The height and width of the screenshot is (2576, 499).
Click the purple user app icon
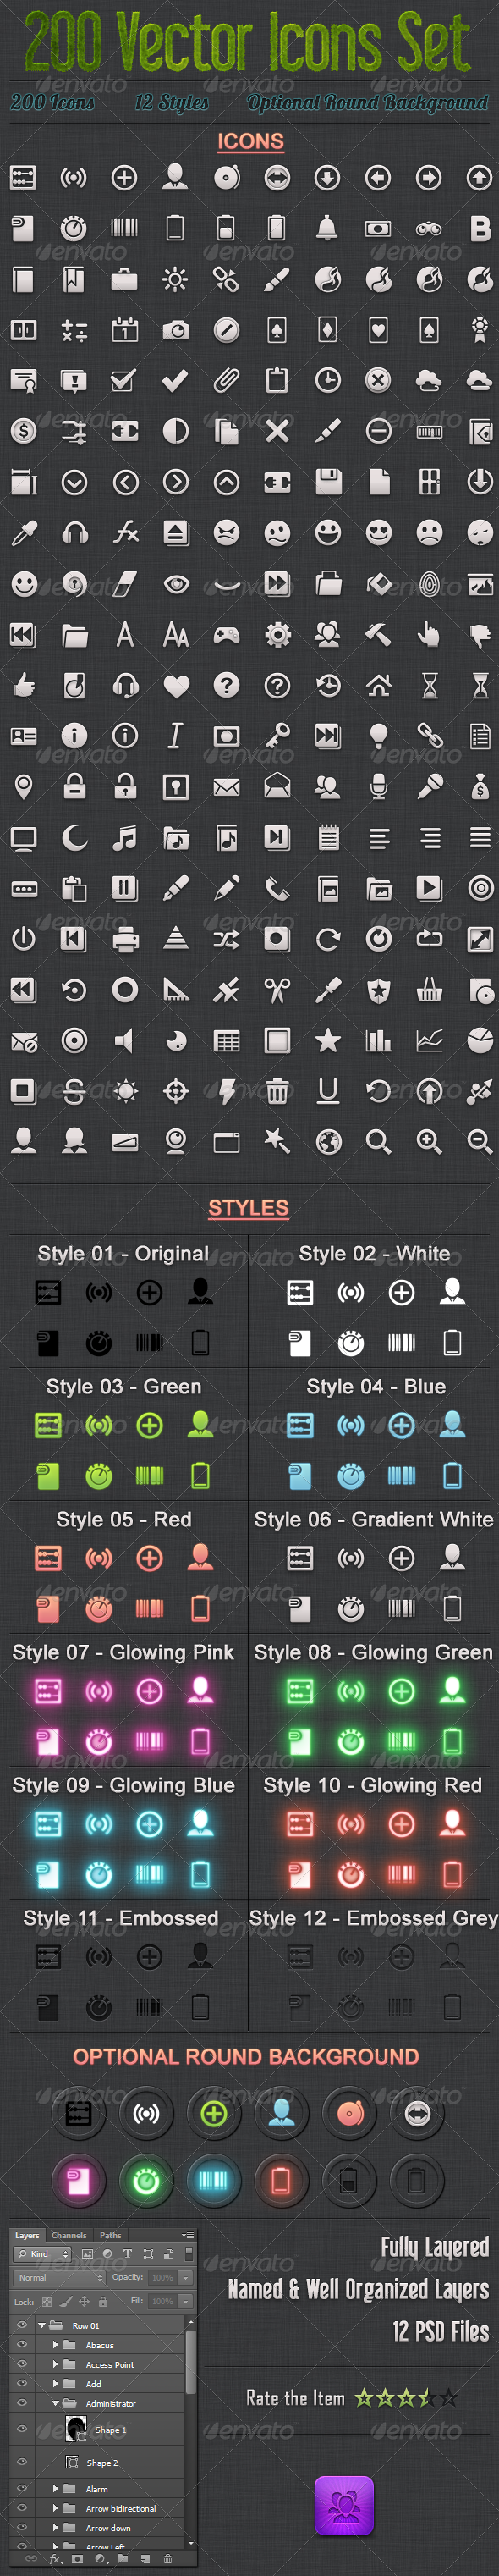pyautogui.click(x=344, y=2506)
